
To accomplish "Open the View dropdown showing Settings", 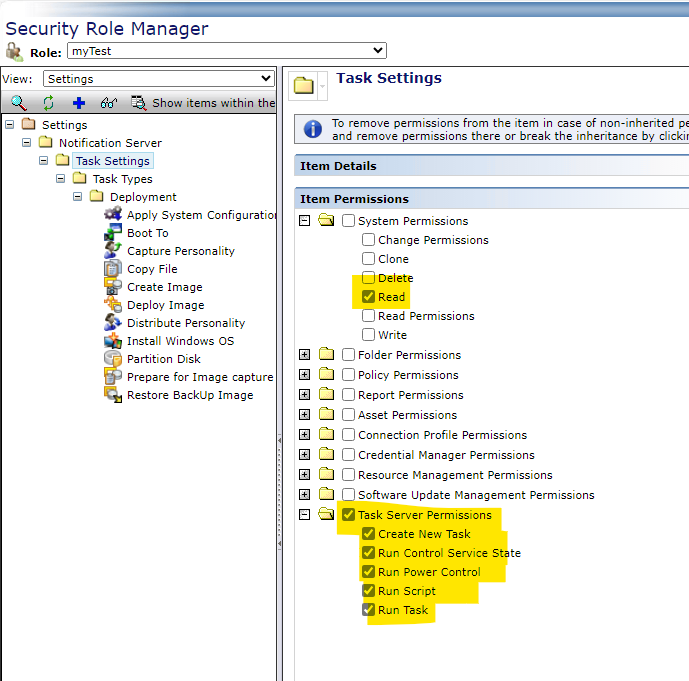I will tap(159, 79).
